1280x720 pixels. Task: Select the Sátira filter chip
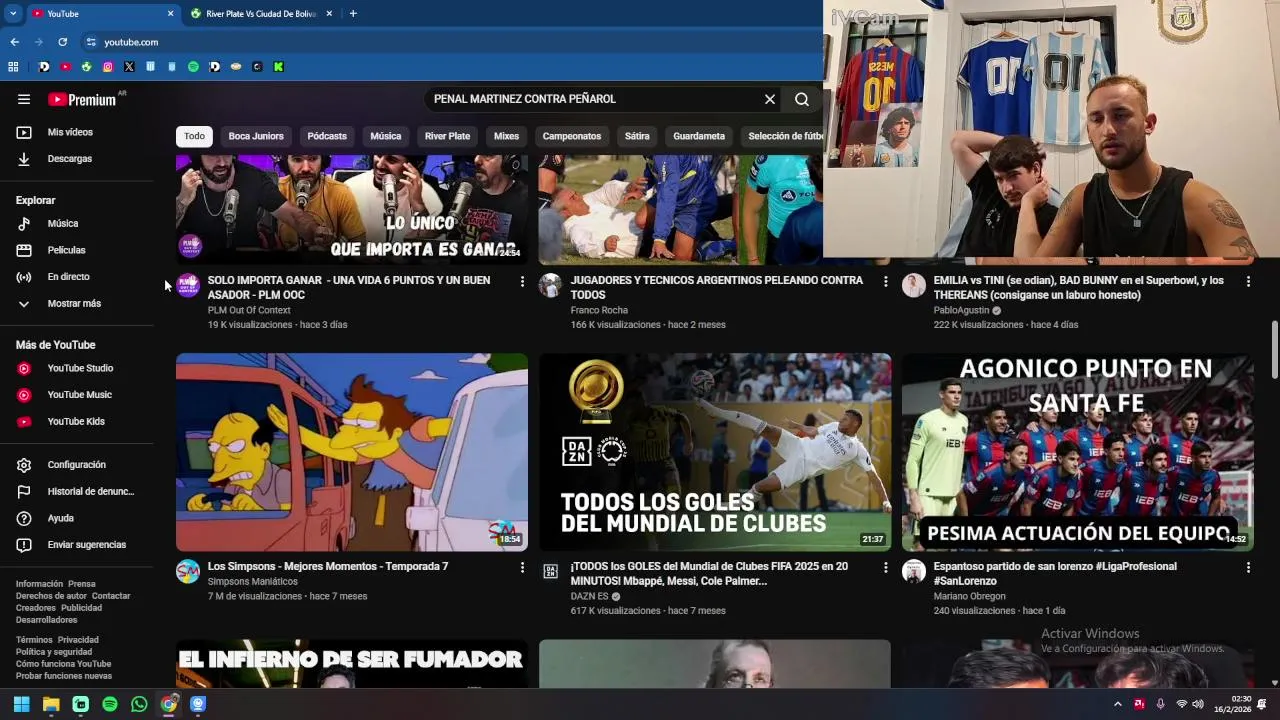coord(637,136)
